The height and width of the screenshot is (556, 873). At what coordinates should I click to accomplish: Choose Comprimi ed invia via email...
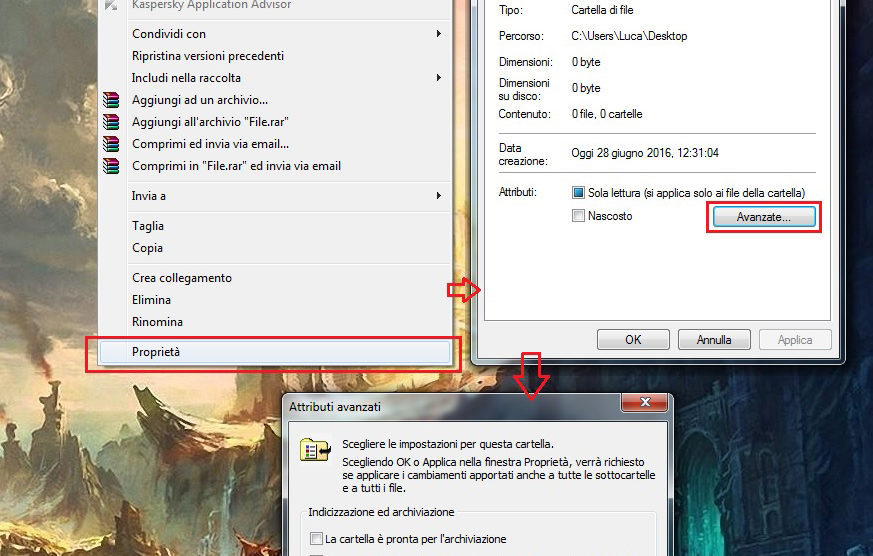tap(274, 144)
